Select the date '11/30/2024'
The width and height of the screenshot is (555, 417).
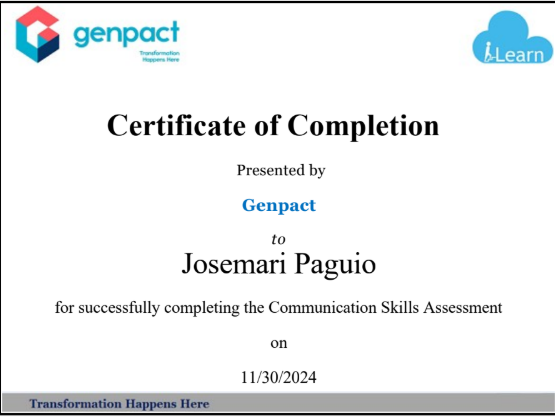[279, 377]
